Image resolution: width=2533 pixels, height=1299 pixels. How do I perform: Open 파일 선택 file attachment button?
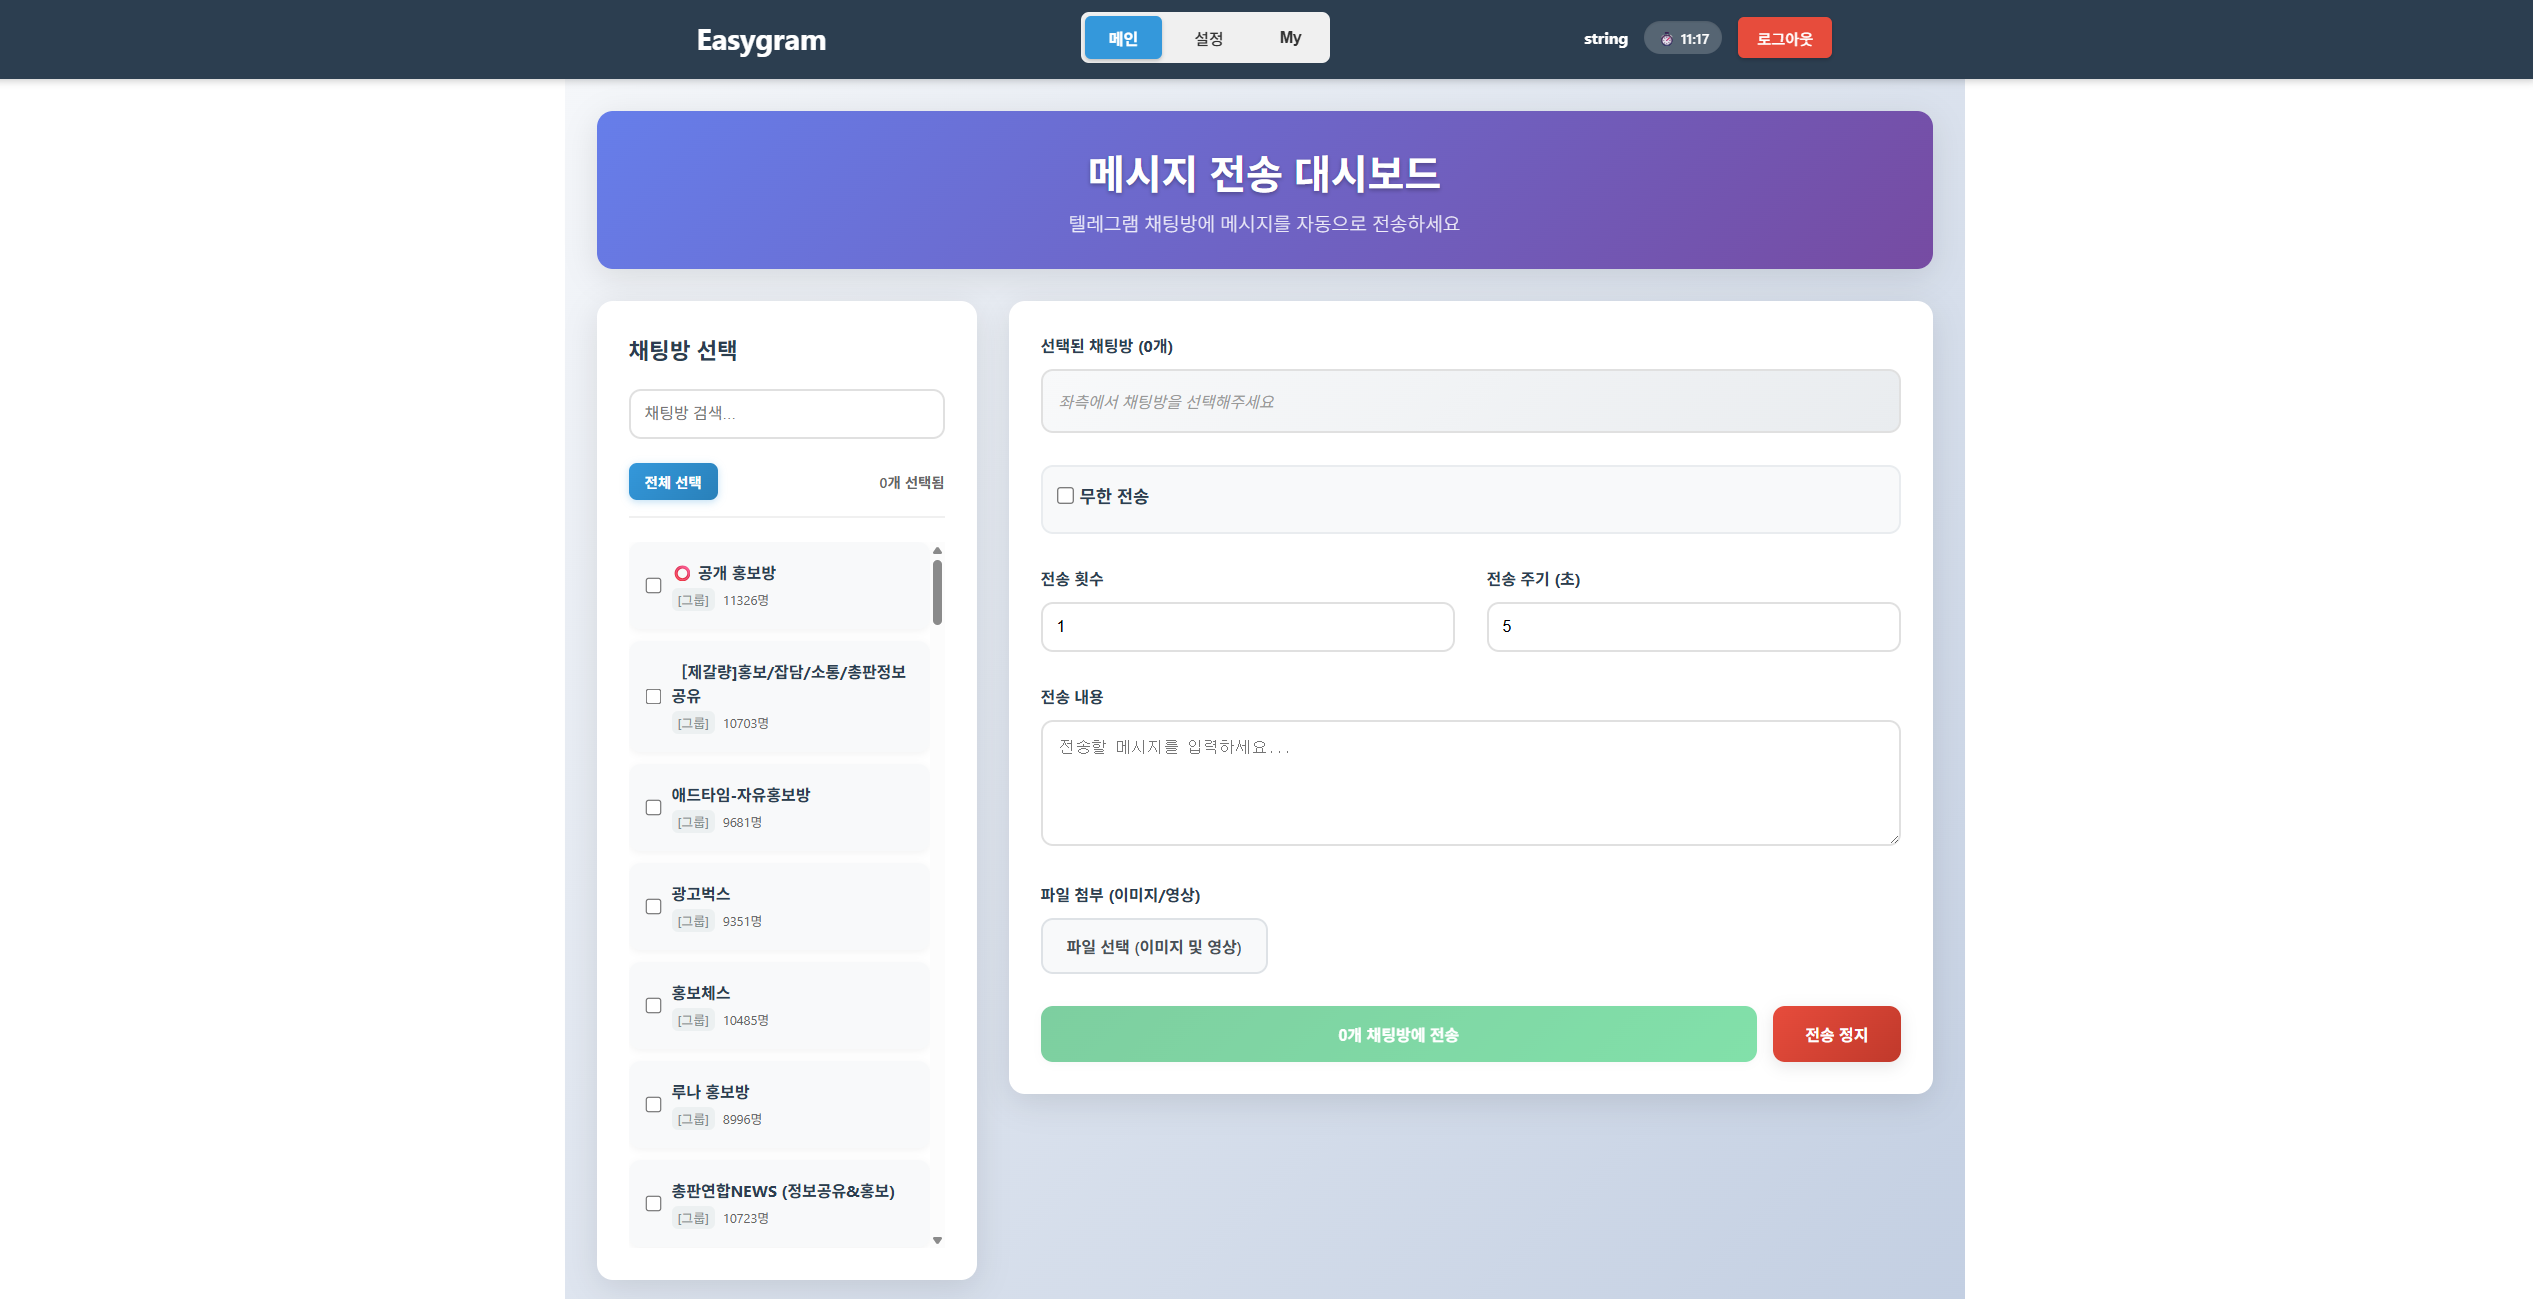[x=1153, y=946]
